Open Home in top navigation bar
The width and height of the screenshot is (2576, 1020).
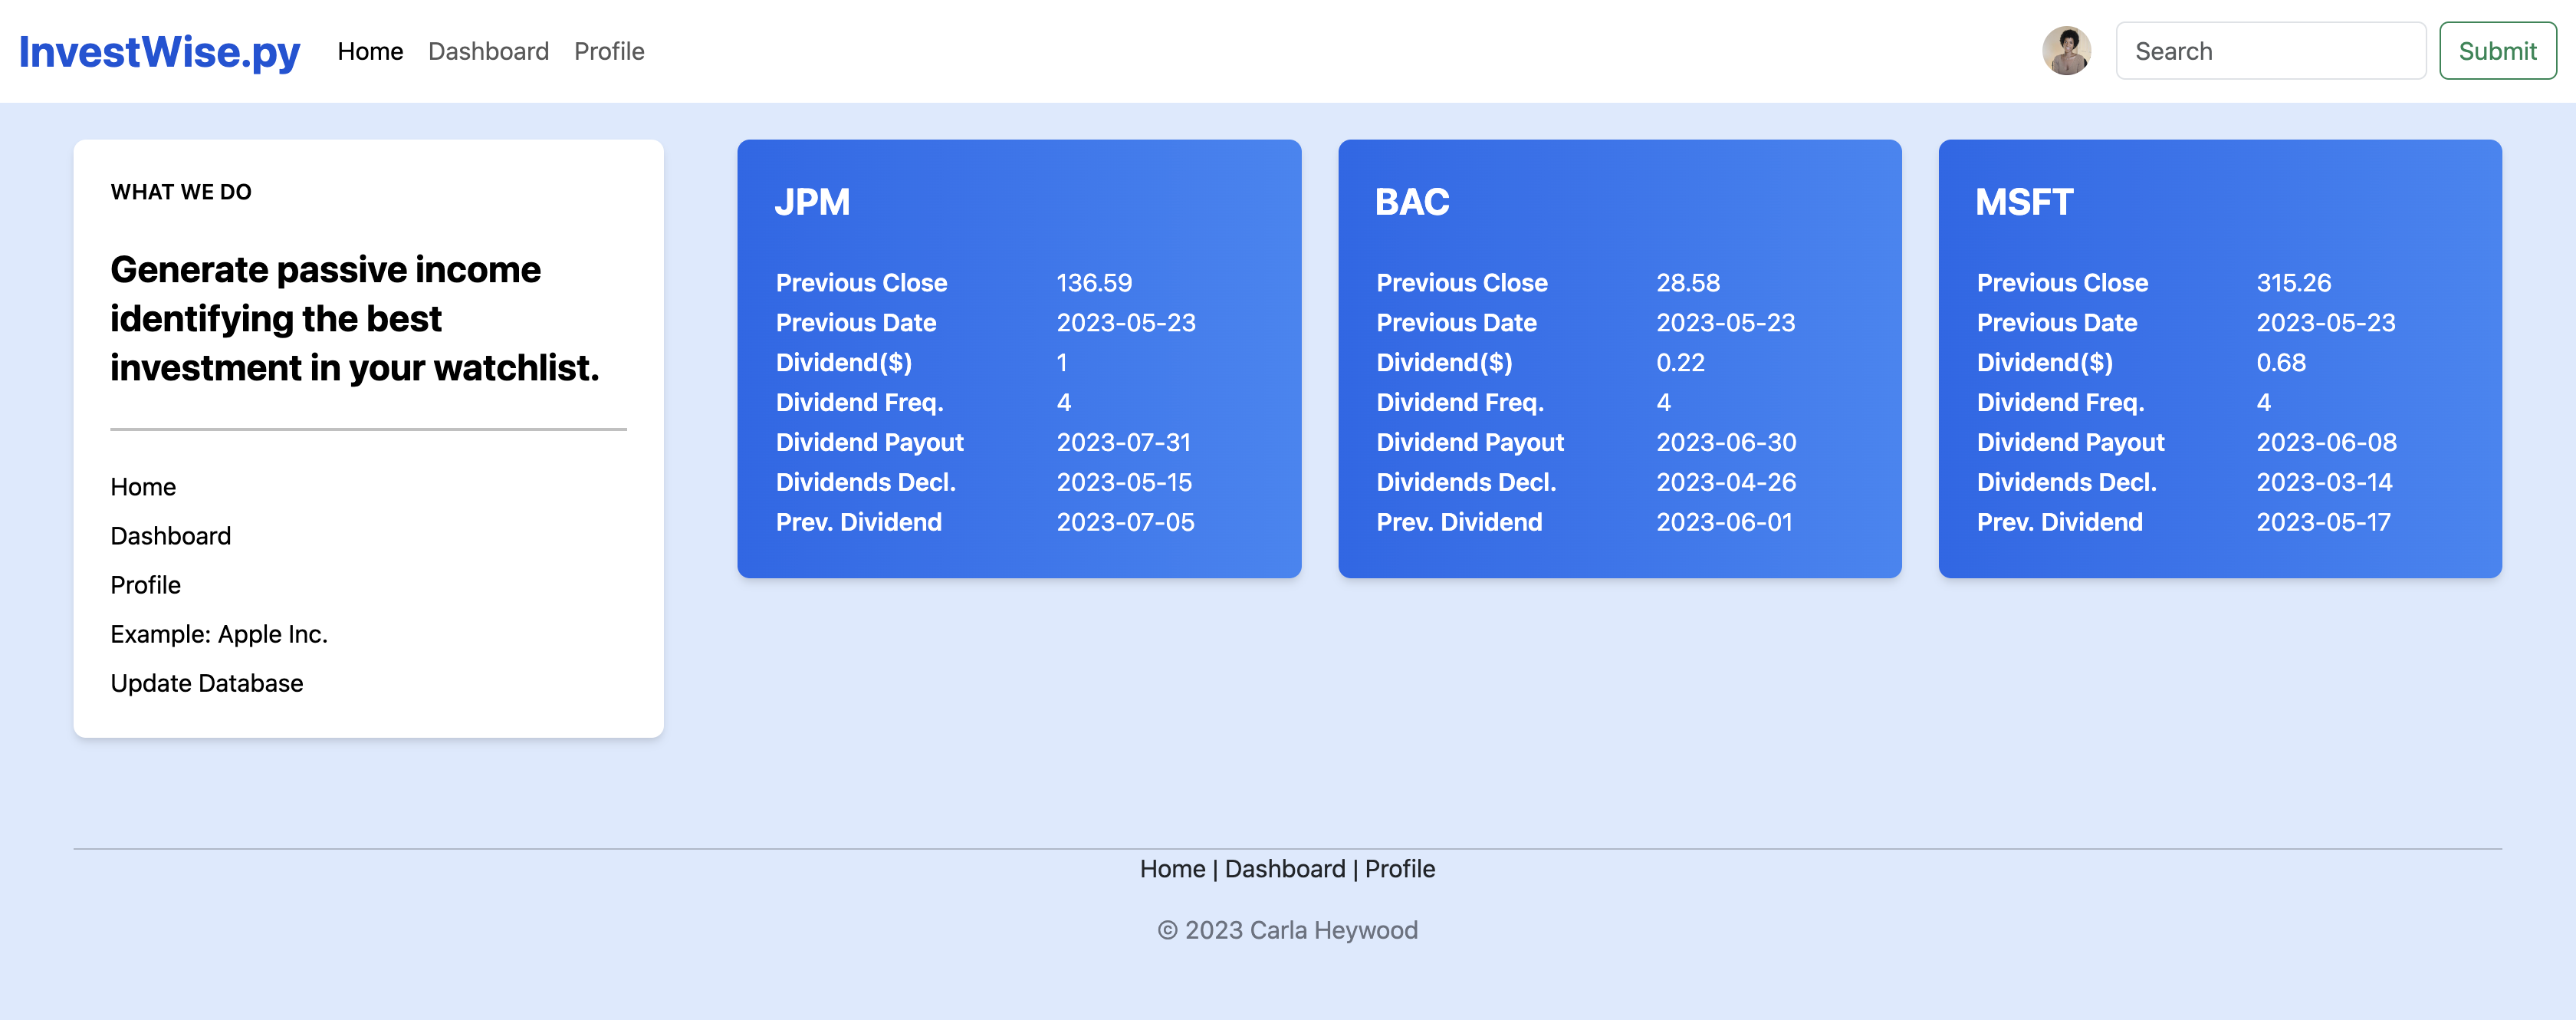tap(370, 51)
